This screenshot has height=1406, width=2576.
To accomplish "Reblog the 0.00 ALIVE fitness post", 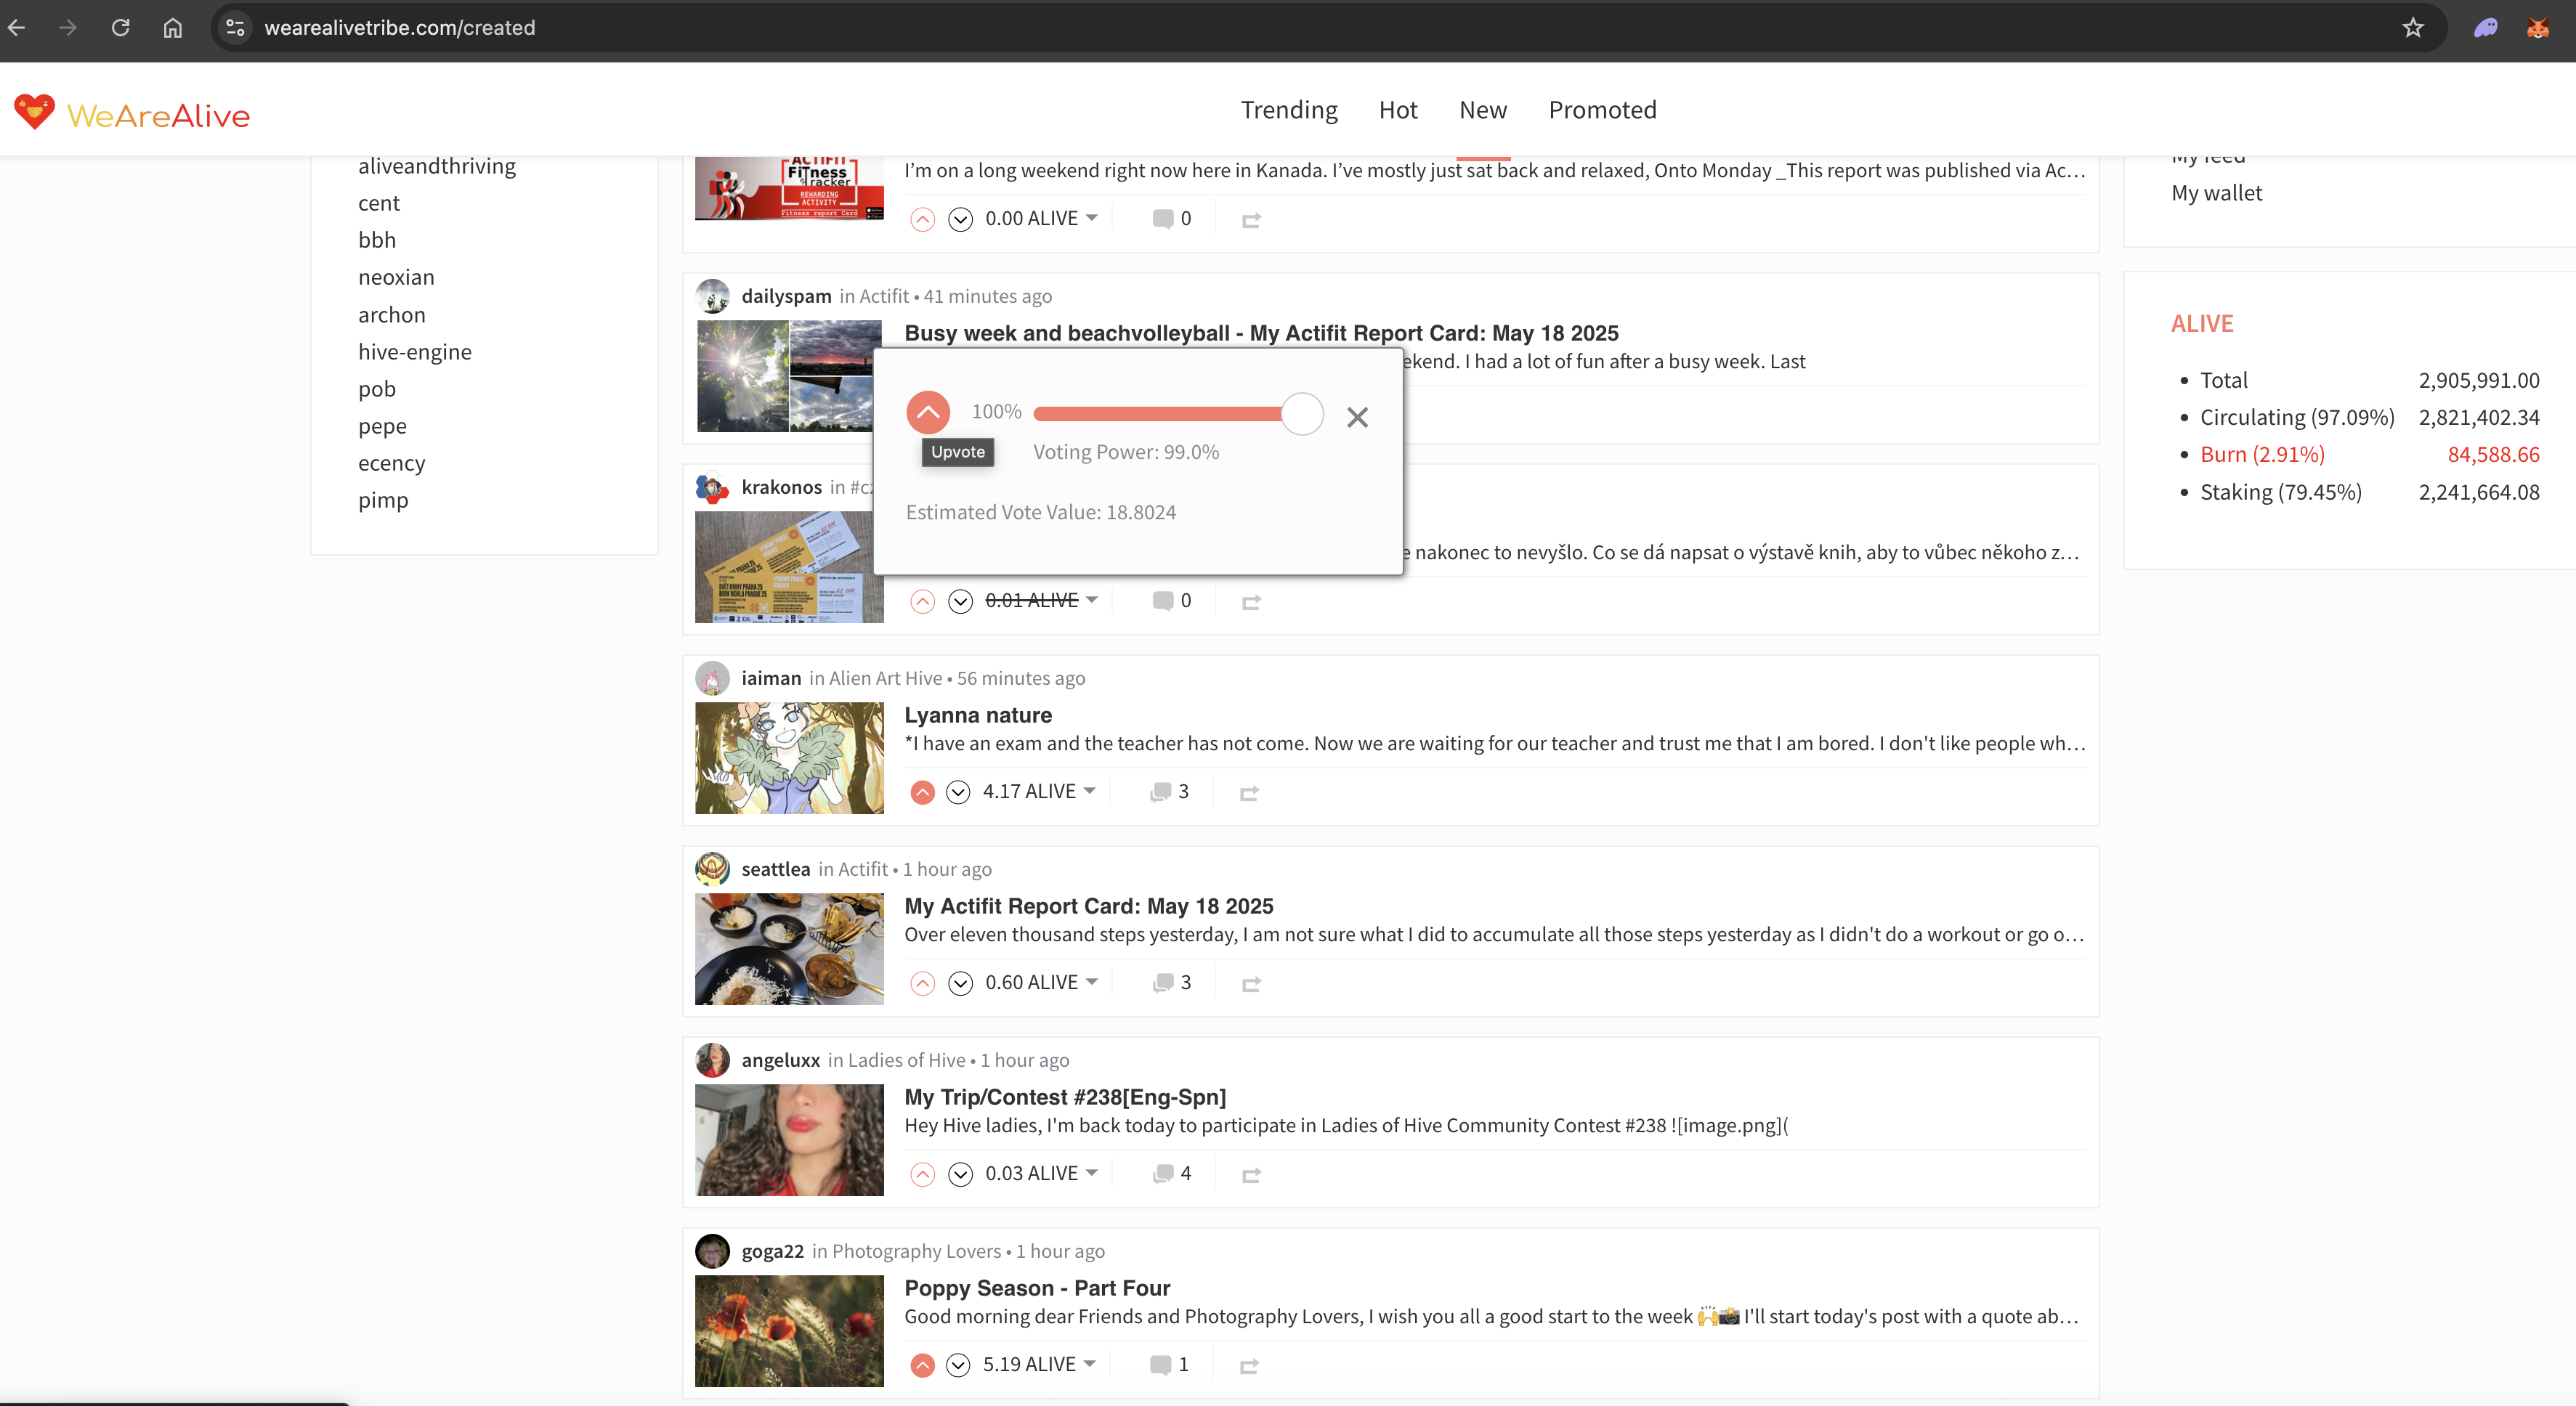I will click(x=1251, y=220).
